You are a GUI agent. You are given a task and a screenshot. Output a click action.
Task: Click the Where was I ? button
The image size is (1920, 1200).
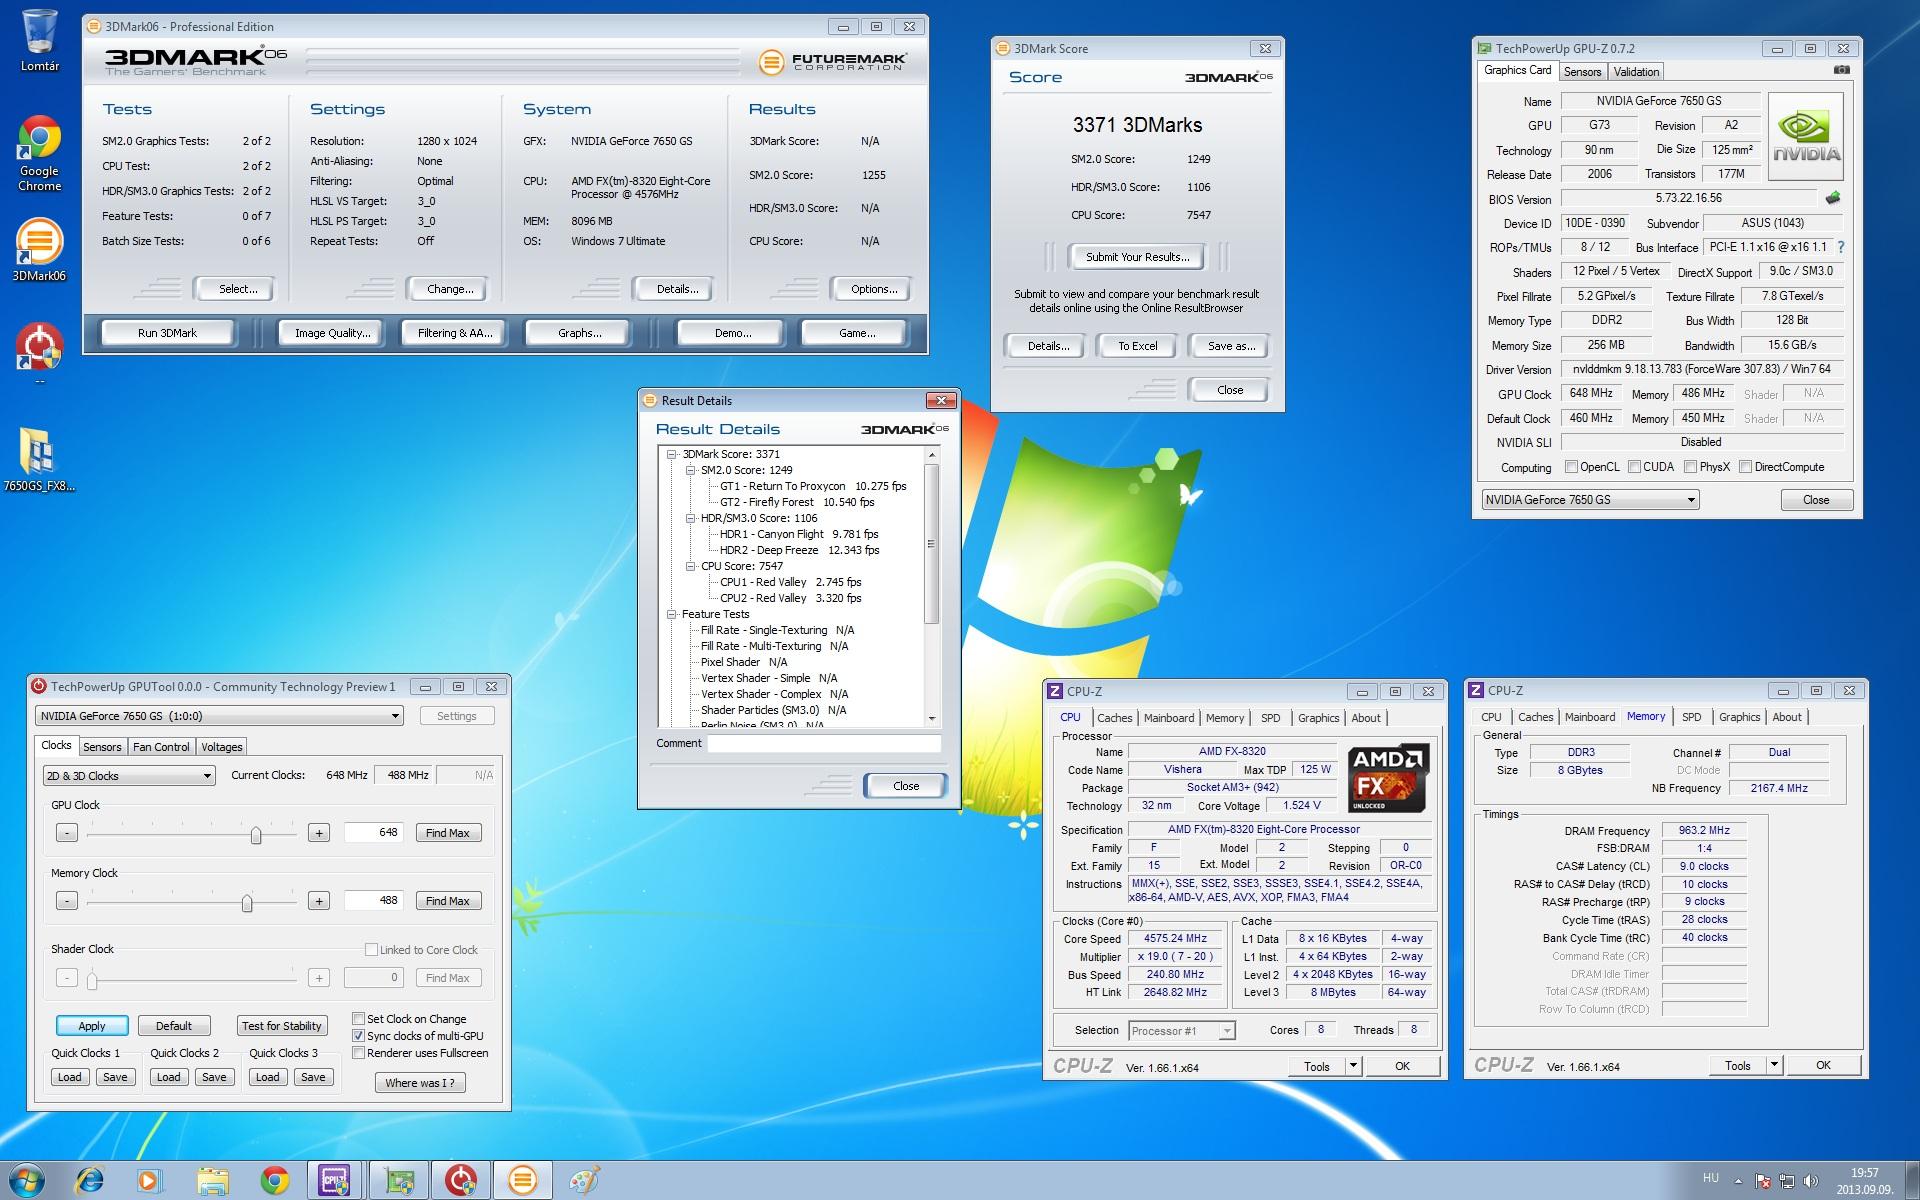pyautogui.click(x=419, y=1083)
